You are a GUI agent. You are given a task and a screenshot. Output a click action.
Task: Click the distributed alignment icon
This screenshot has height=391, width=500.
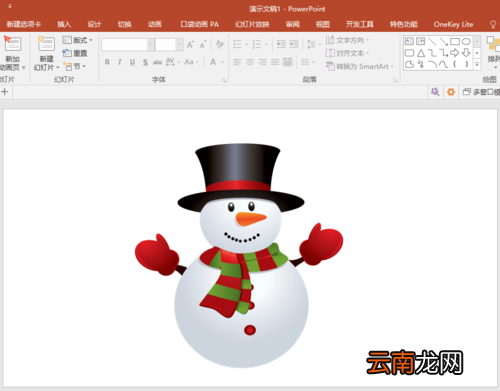click(x=287, y=62)
